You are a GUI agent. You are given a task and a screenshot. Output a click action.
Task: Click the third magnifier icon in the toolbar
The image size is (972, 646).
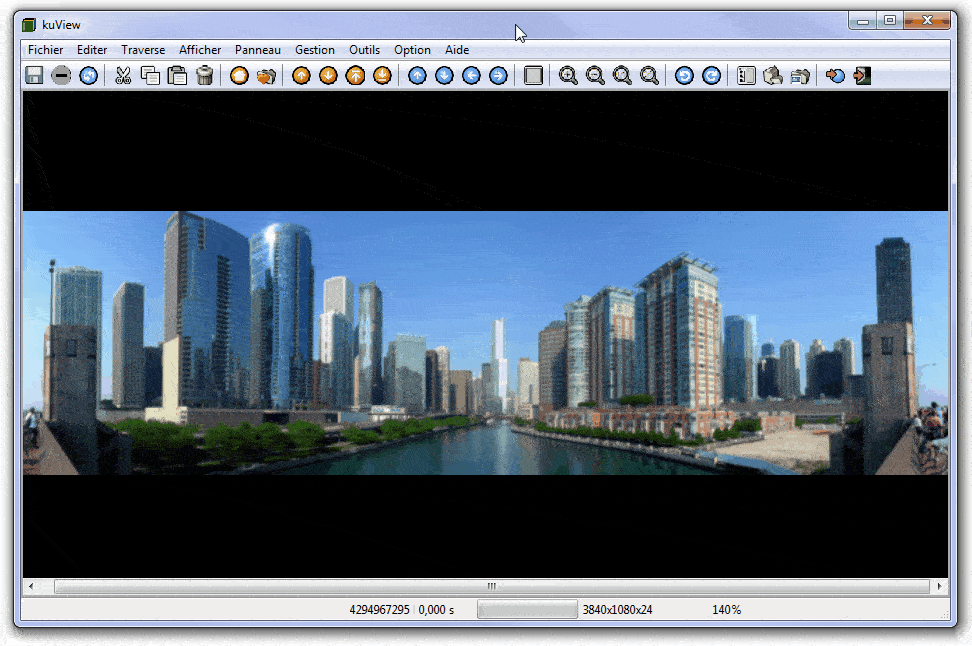[622, 76]
